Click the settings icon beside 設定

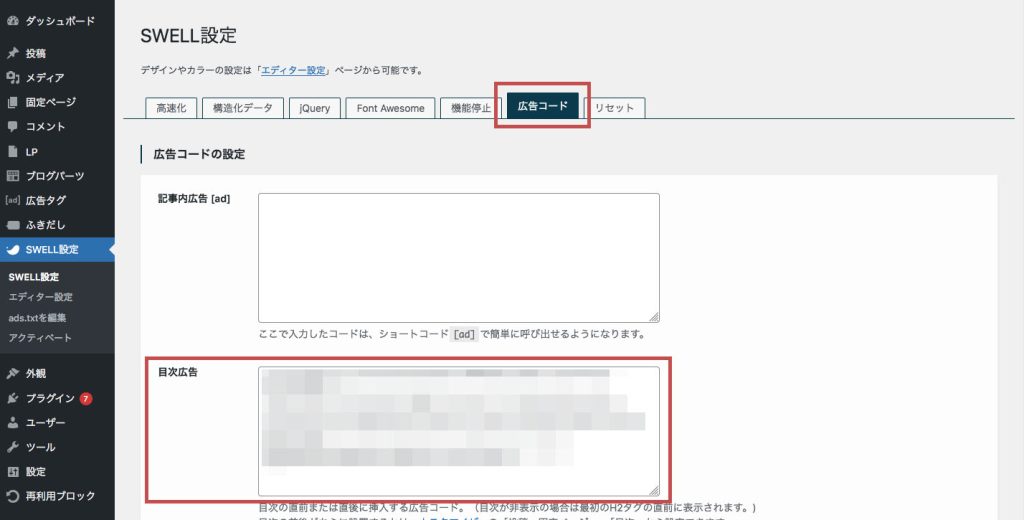point(12,472)
